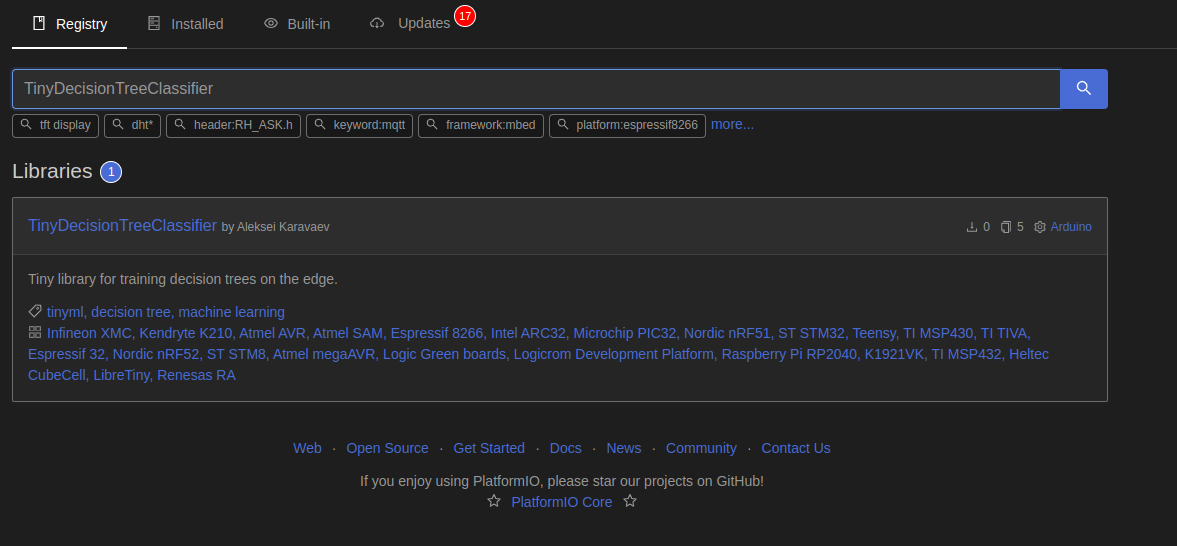Open the Logic Green boards platform link
1177x546 pixels.
point(444,354)
